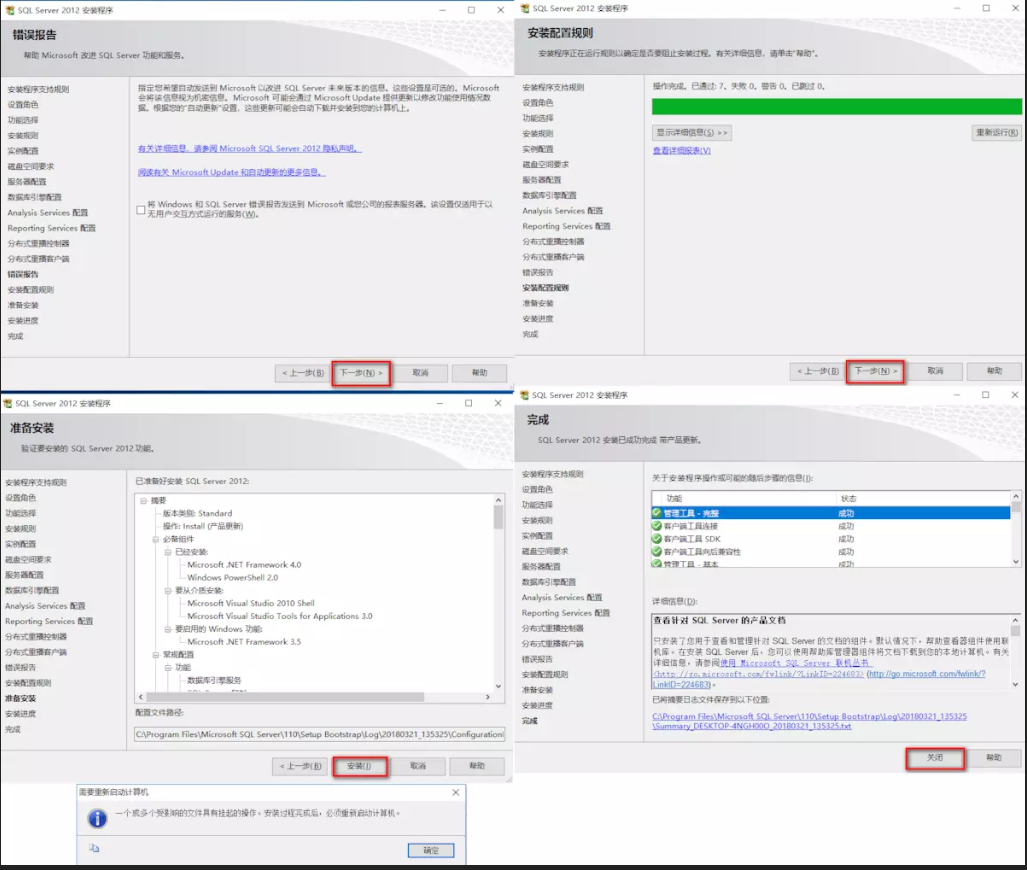The height and width of the screenshot is (870, 1027).
Task: Click horizontal scrollbar of the summary tree
Action: 284,697
